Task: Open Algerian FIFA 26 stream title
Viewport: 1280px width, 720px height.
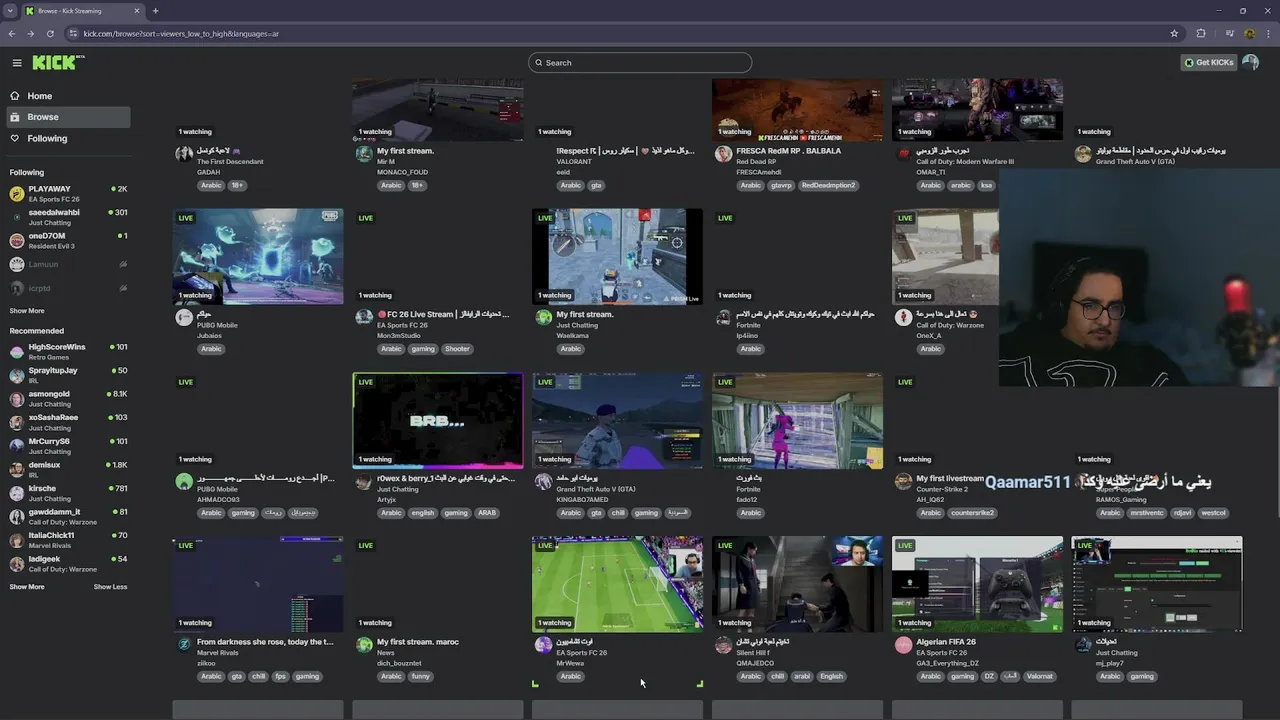Action: click(945, 642)
